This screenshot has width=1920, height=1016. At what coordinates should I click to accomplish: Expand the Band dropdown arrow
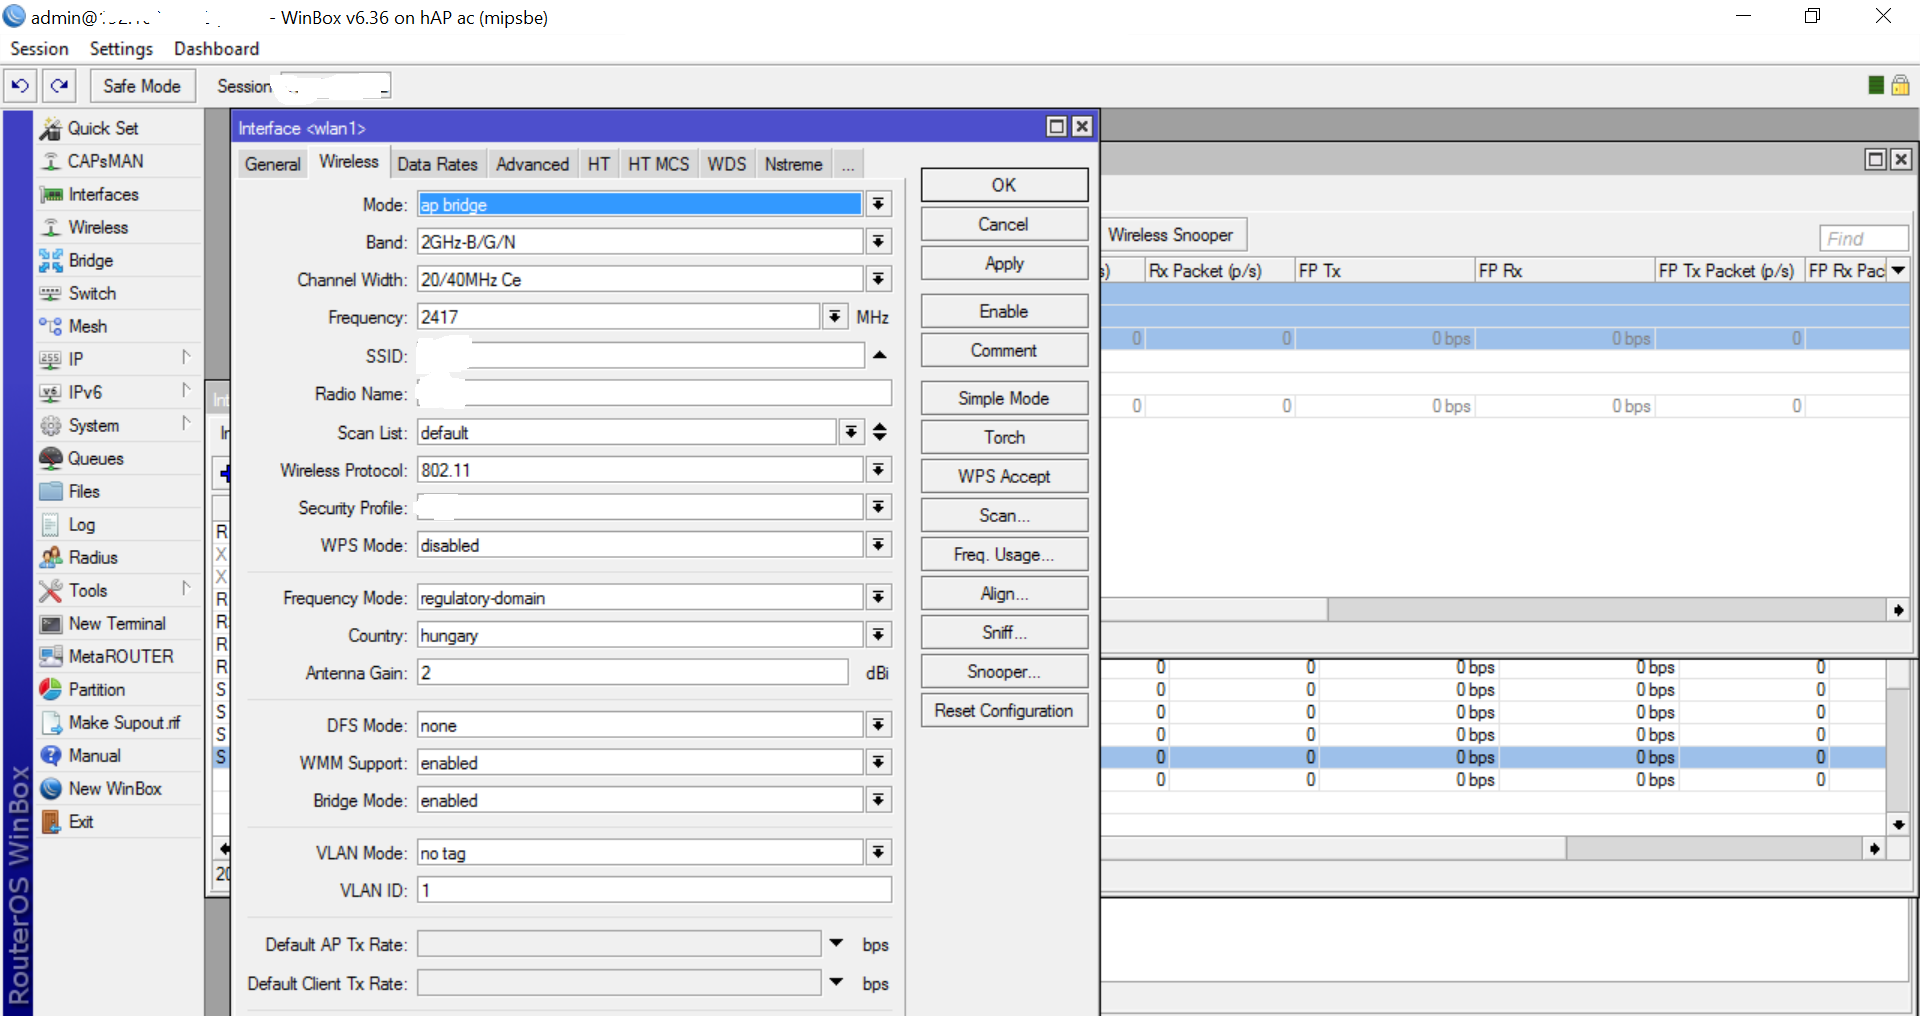pos(878,241)
